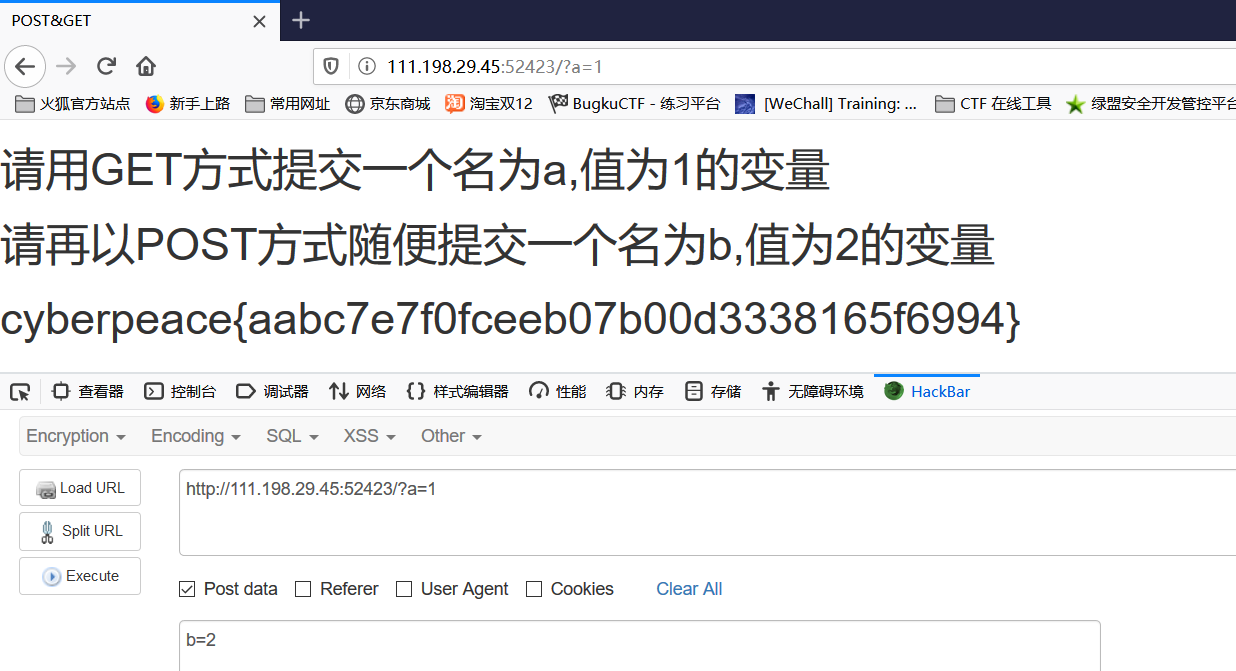This screenshot has width=1236, height=671.
Task: Expand the Encryption dropdown menu
Action: 76,436
